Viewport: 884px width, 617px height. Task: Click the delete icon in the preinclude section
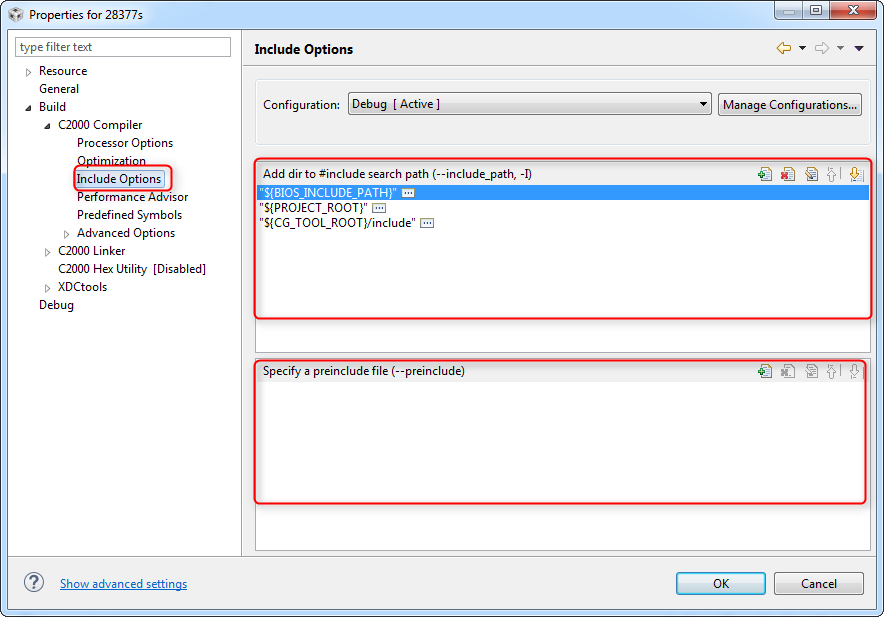click(x=788, y=371)
